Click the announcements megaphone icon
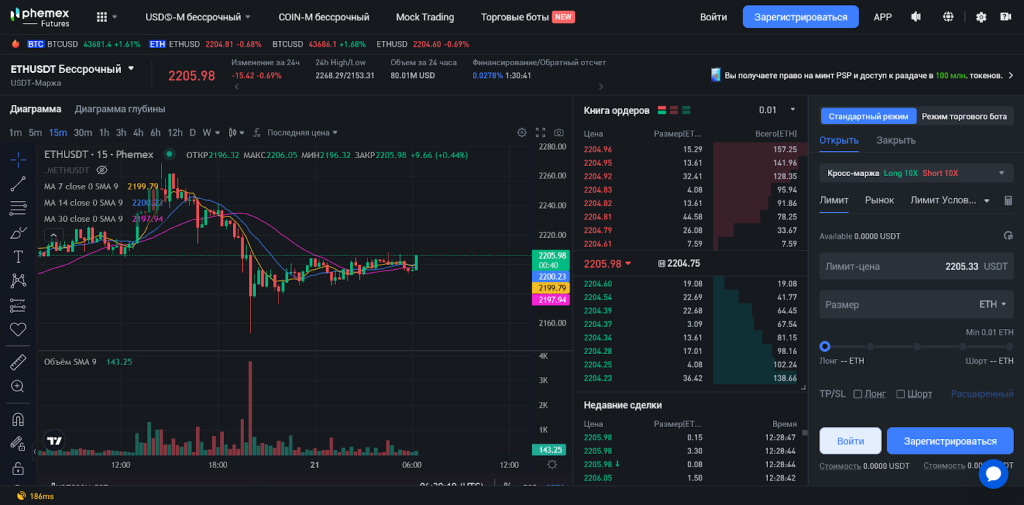Viewport: 1024px width, 505px height. [x=917, y=17]
